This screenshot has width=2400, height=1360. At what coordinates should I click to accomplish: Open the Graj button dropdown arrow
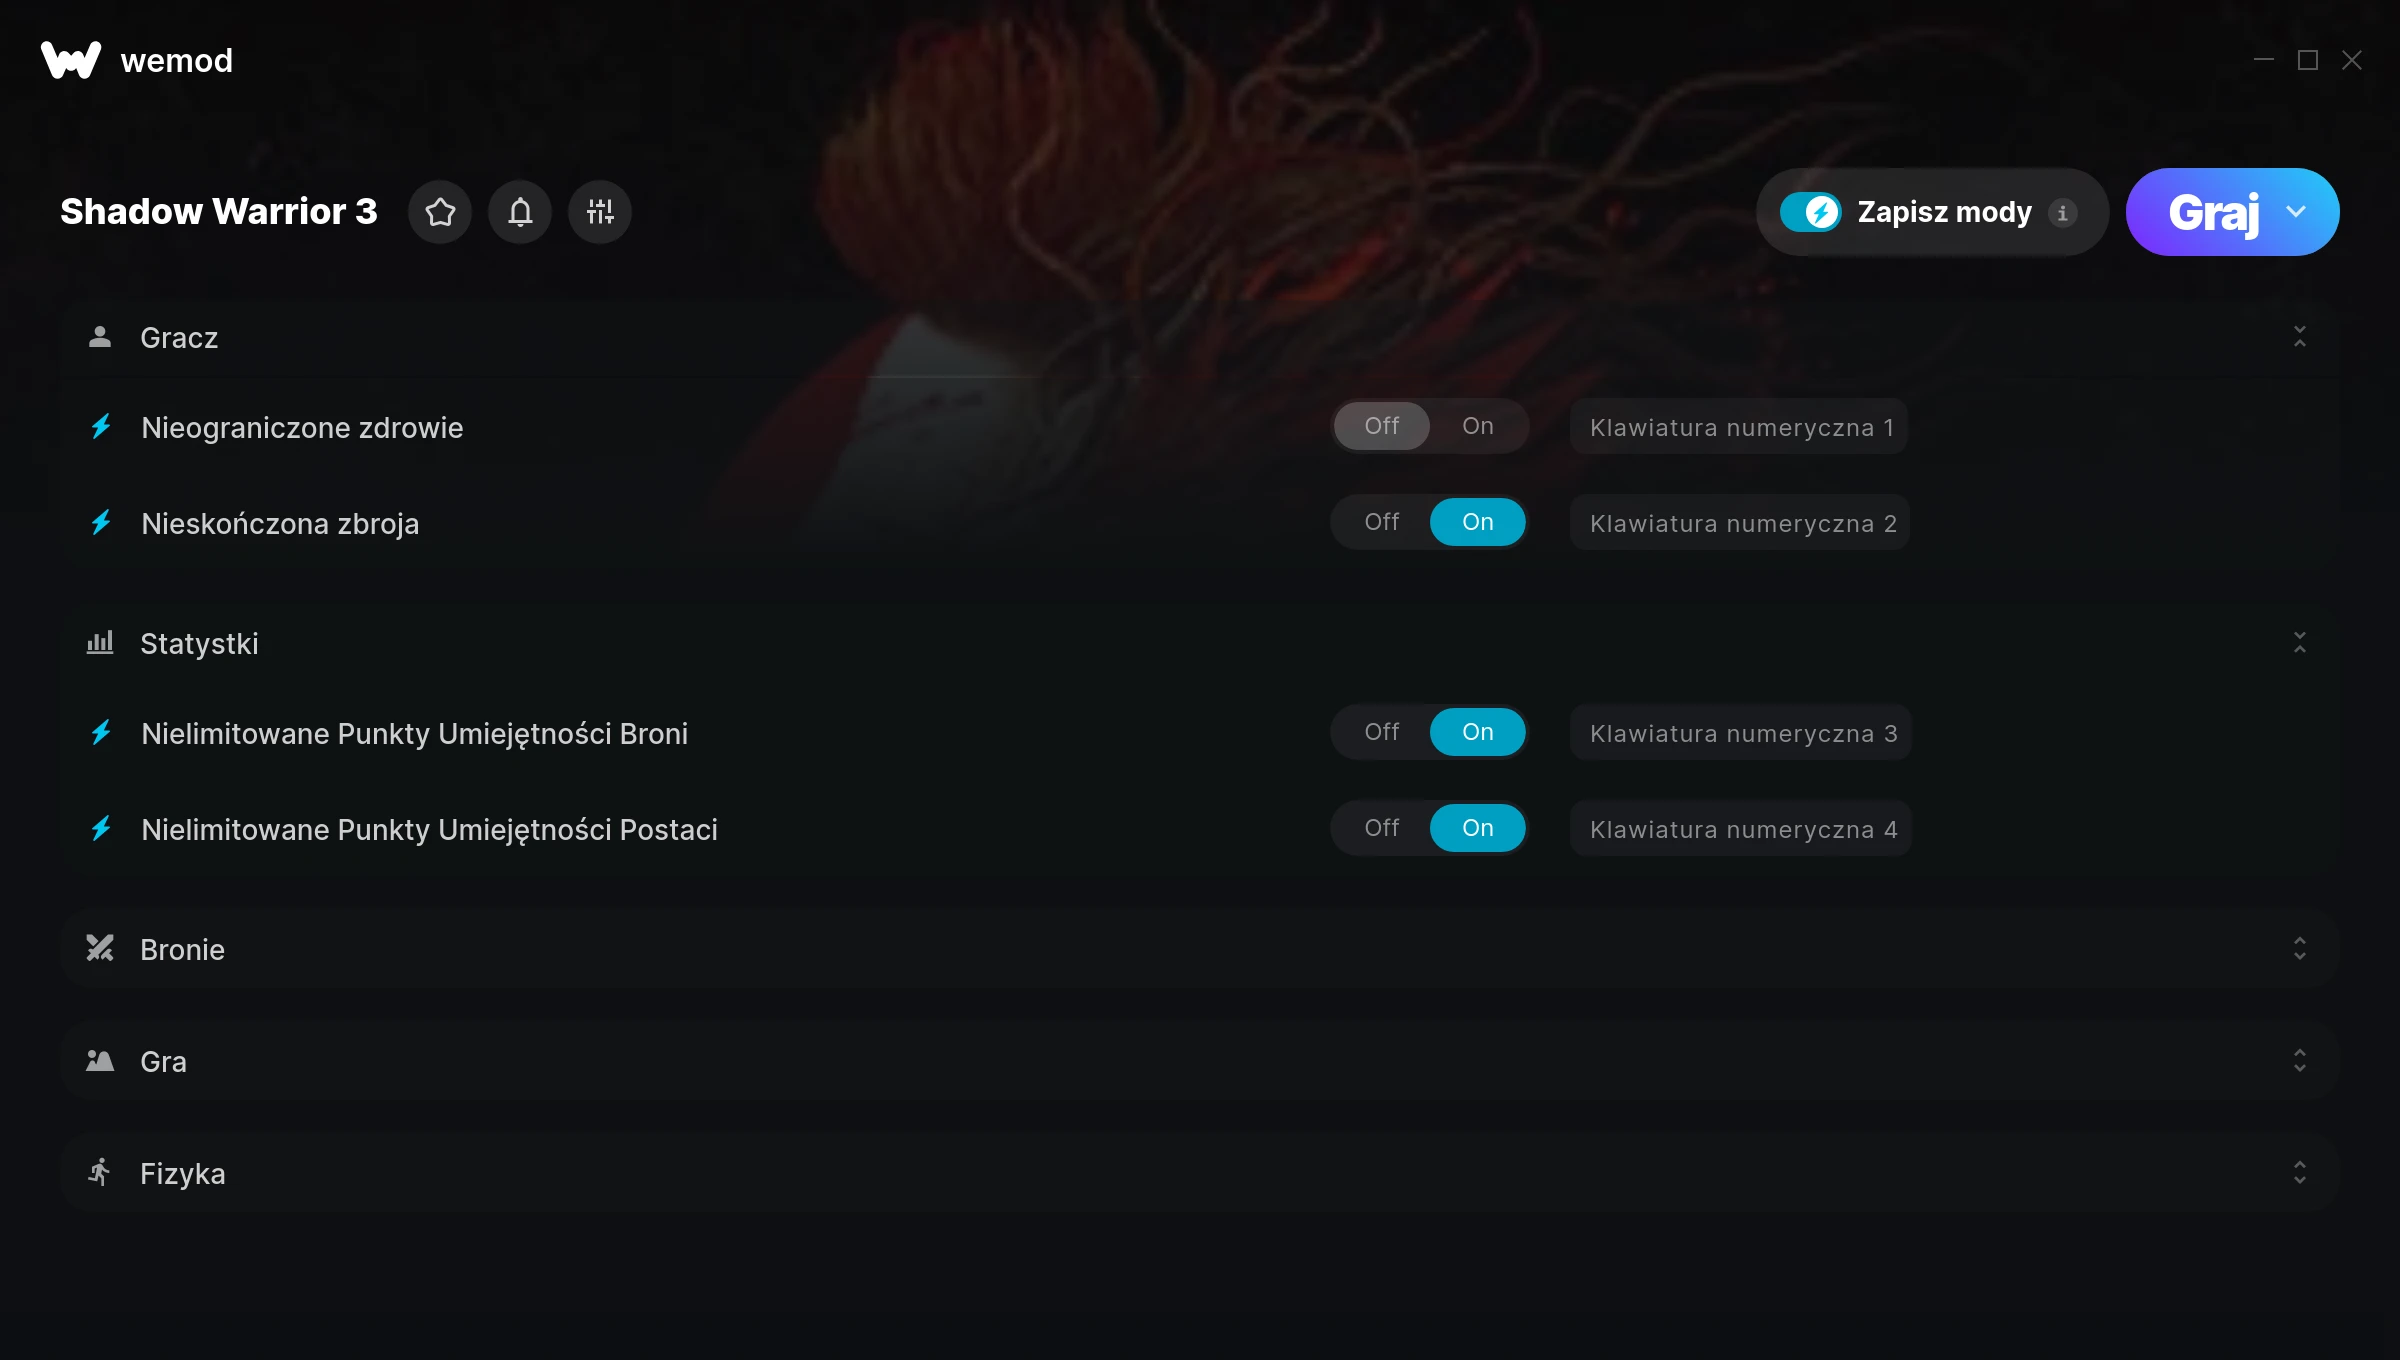click(x=2296, y=212)
